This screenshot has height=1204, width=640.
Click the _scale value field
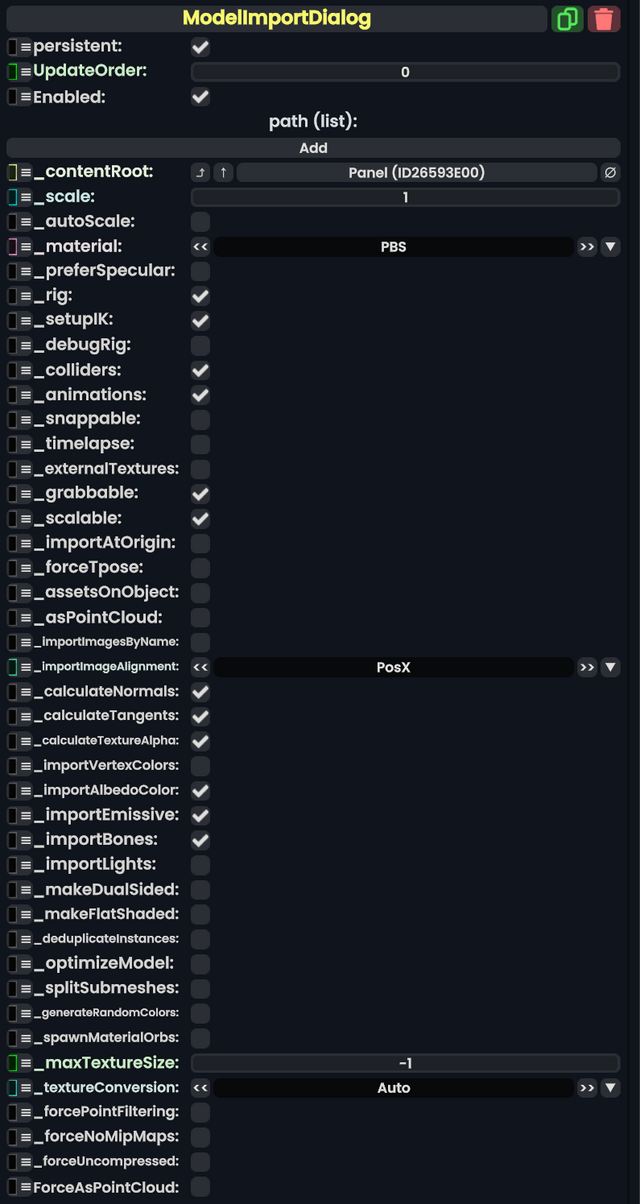(405, 196)
